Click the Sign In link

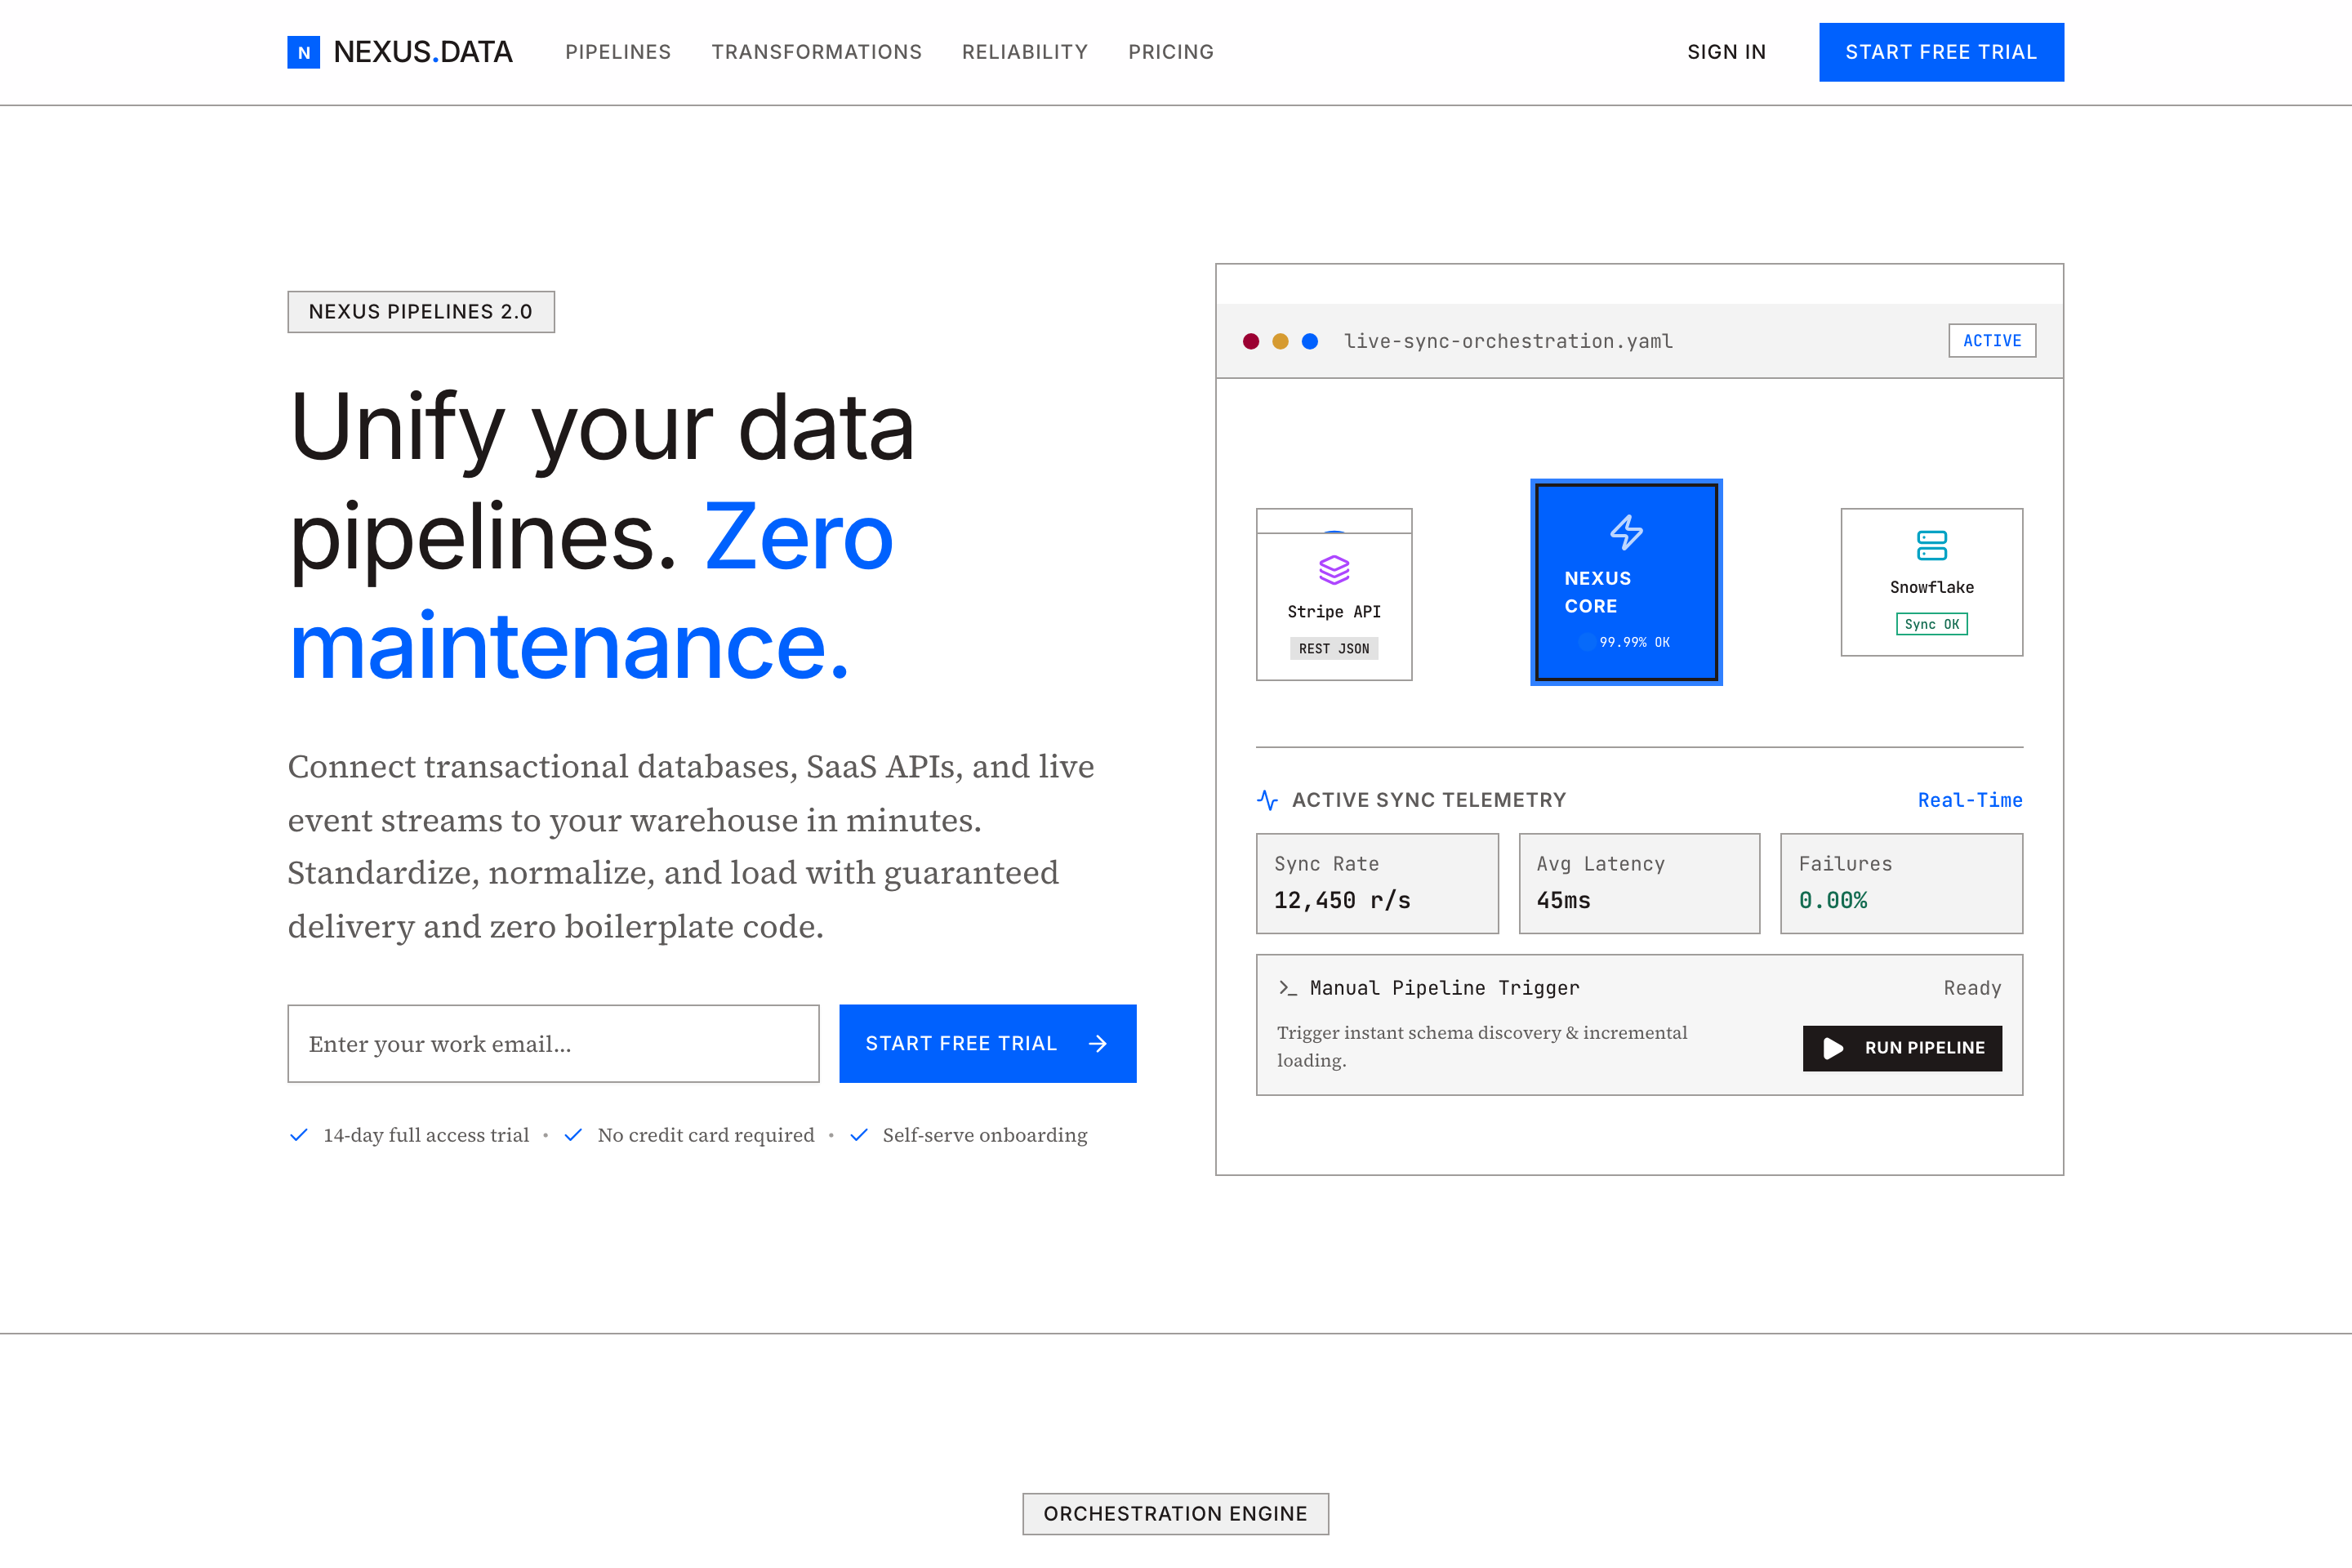[1727, 52]
